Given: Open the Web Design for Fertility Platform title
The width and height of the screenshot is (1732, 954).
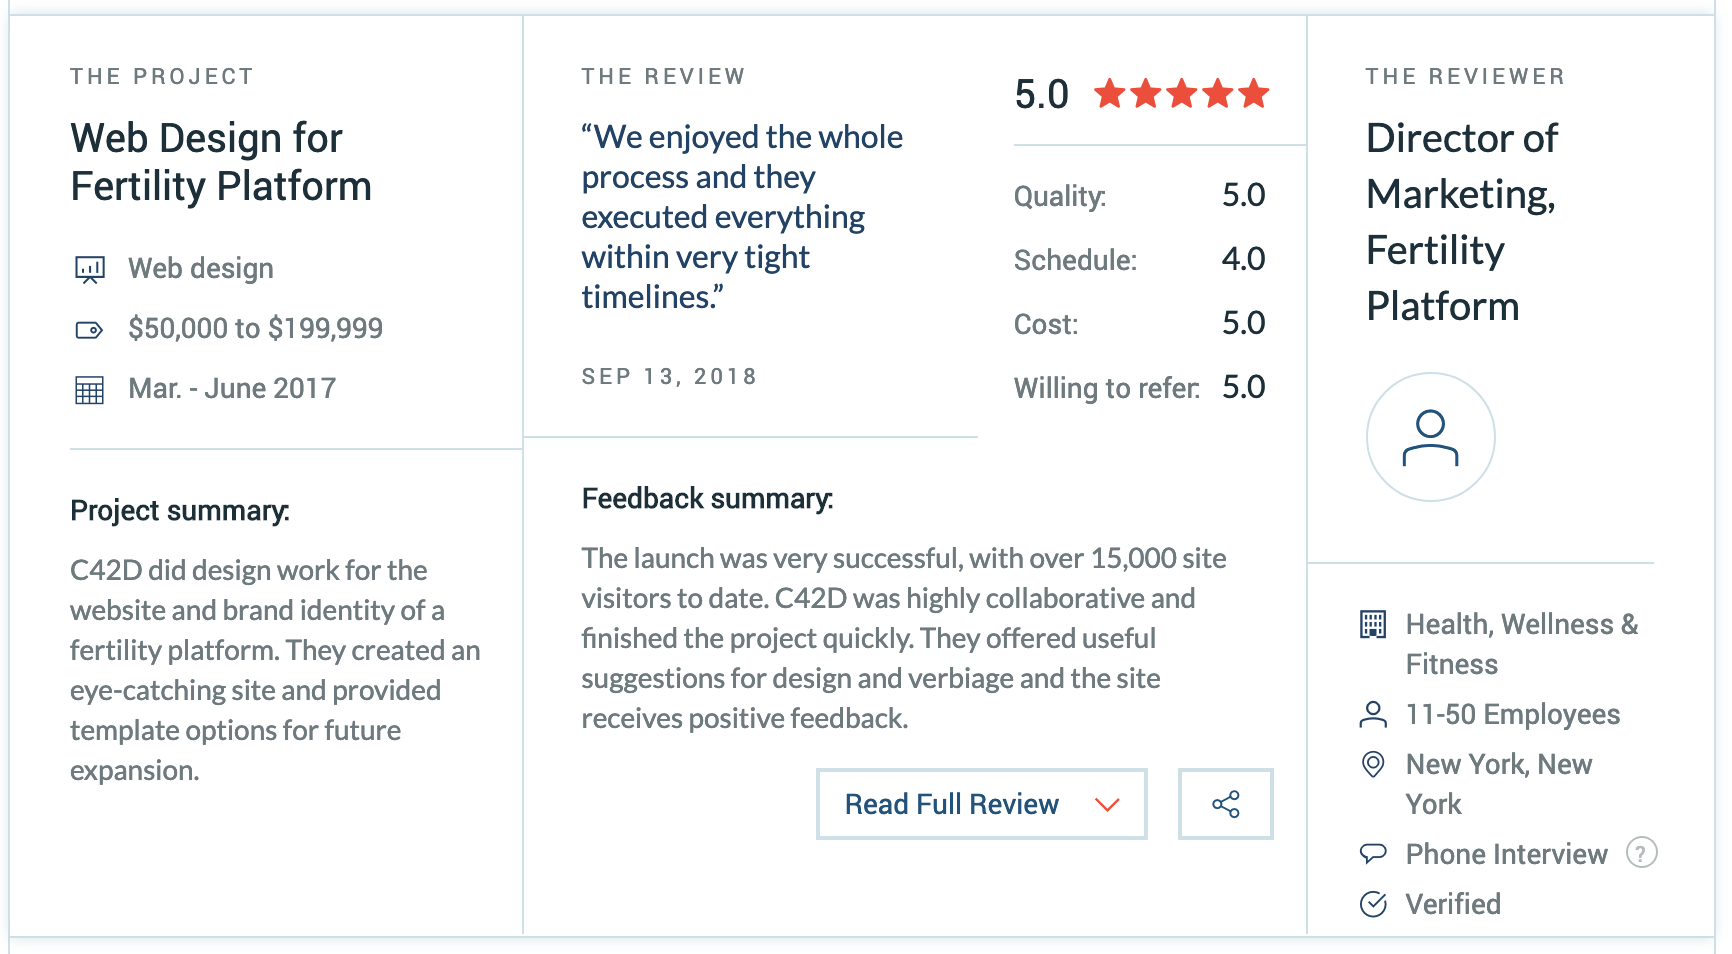Looking at the screenshot, I should pos(221,162).
